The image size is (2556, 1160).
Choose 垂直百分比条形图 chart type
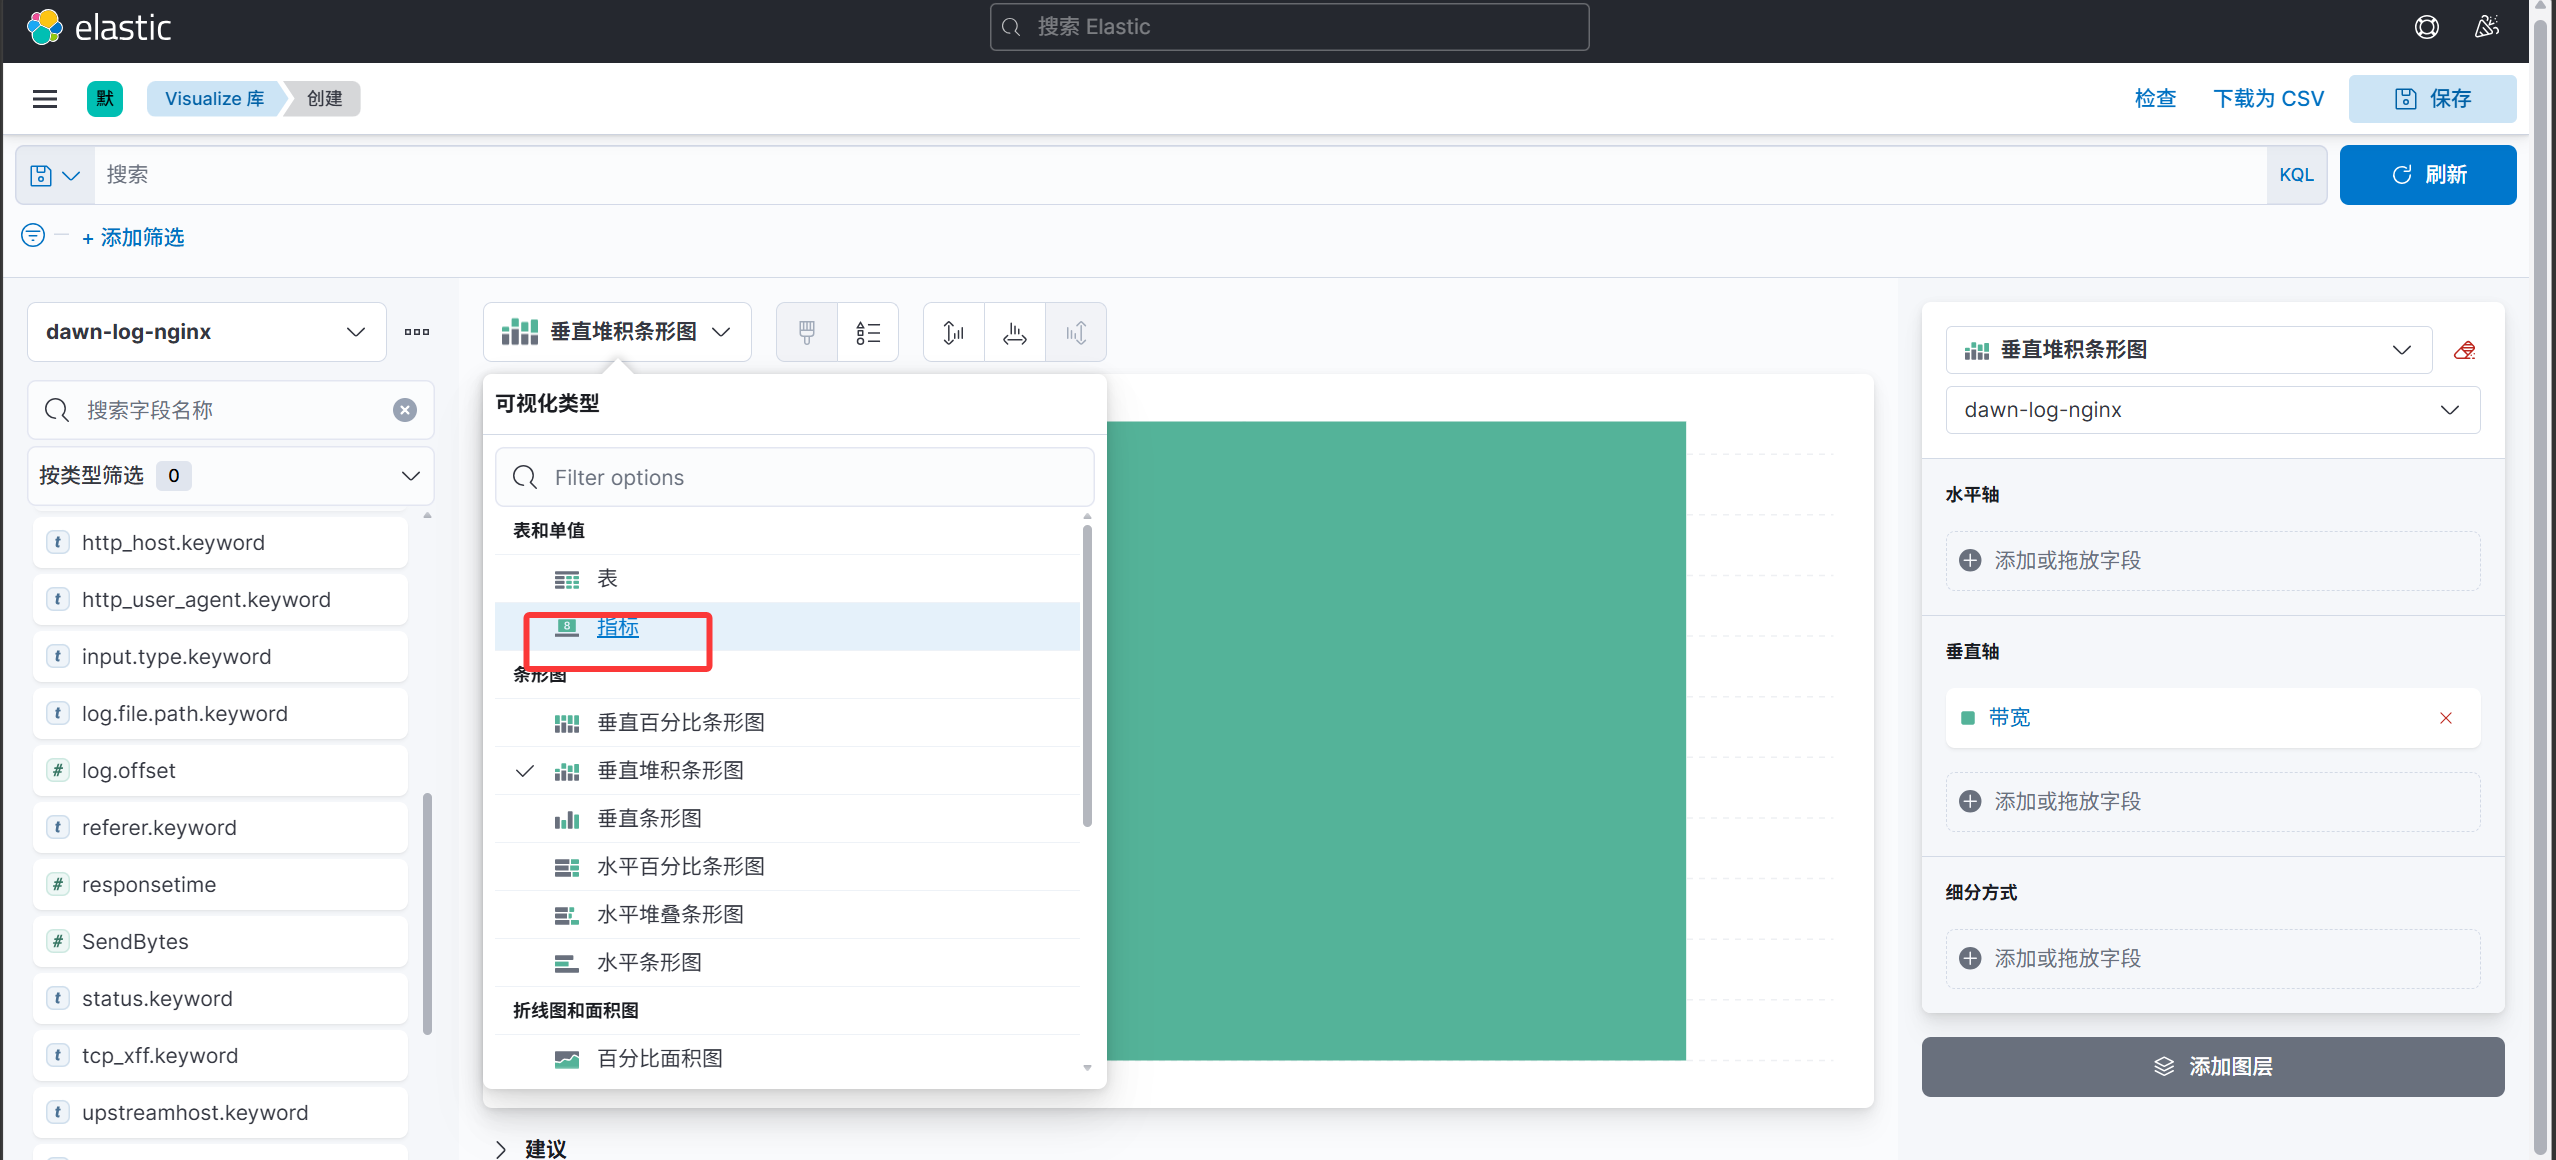coord(788,723)
